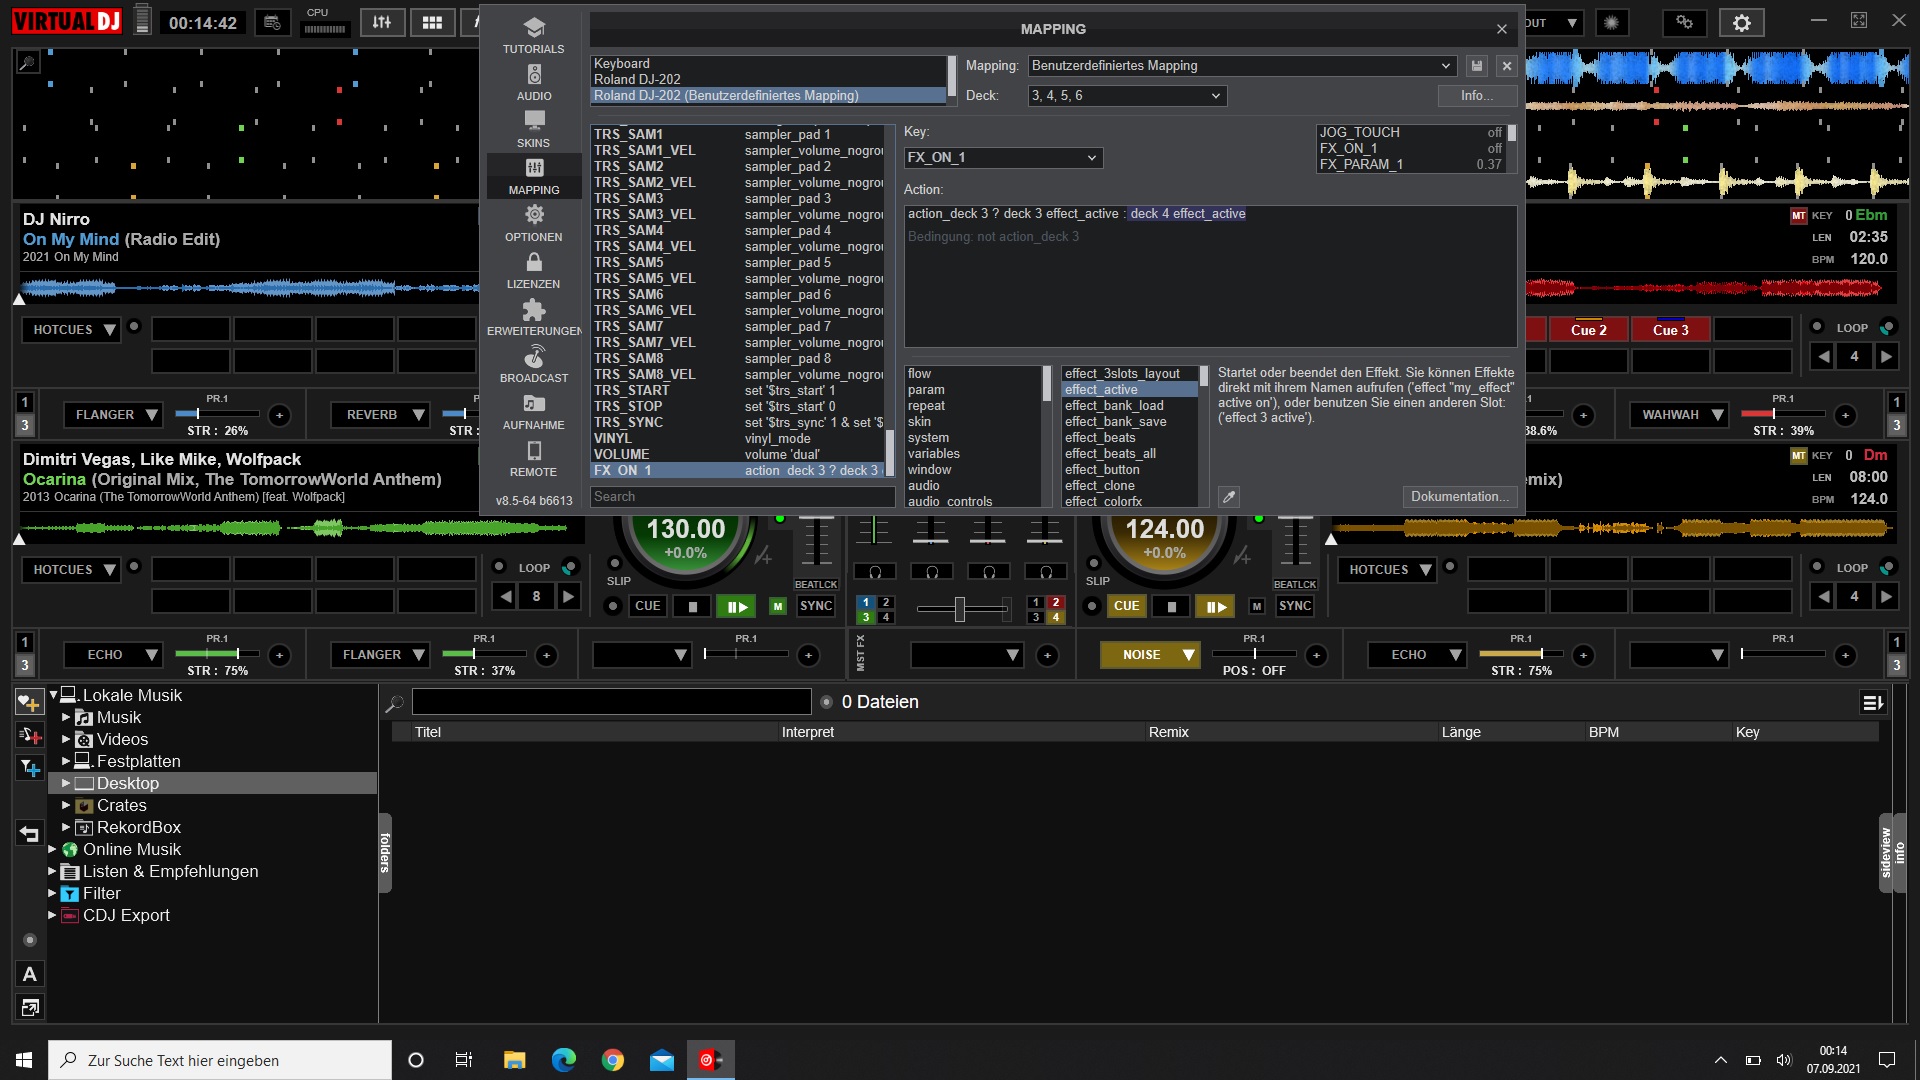Toggle the left deck play/pause button
Viewport: 1920px width, 1080px height.
[x=736, y=606]
